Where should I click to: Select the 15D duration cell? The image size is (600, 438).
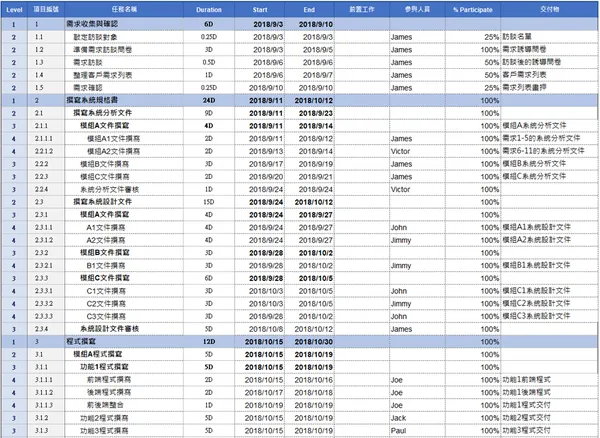[209, 202]
